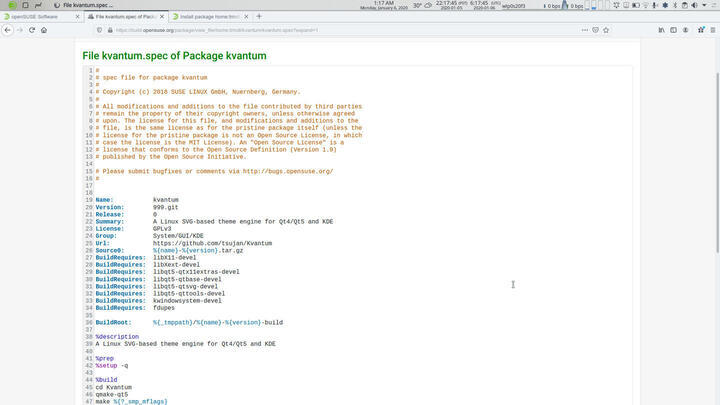This screenshot has width=720, height=405.
Task: Open the Firefox hamburger menu
Action: point(713,30)
